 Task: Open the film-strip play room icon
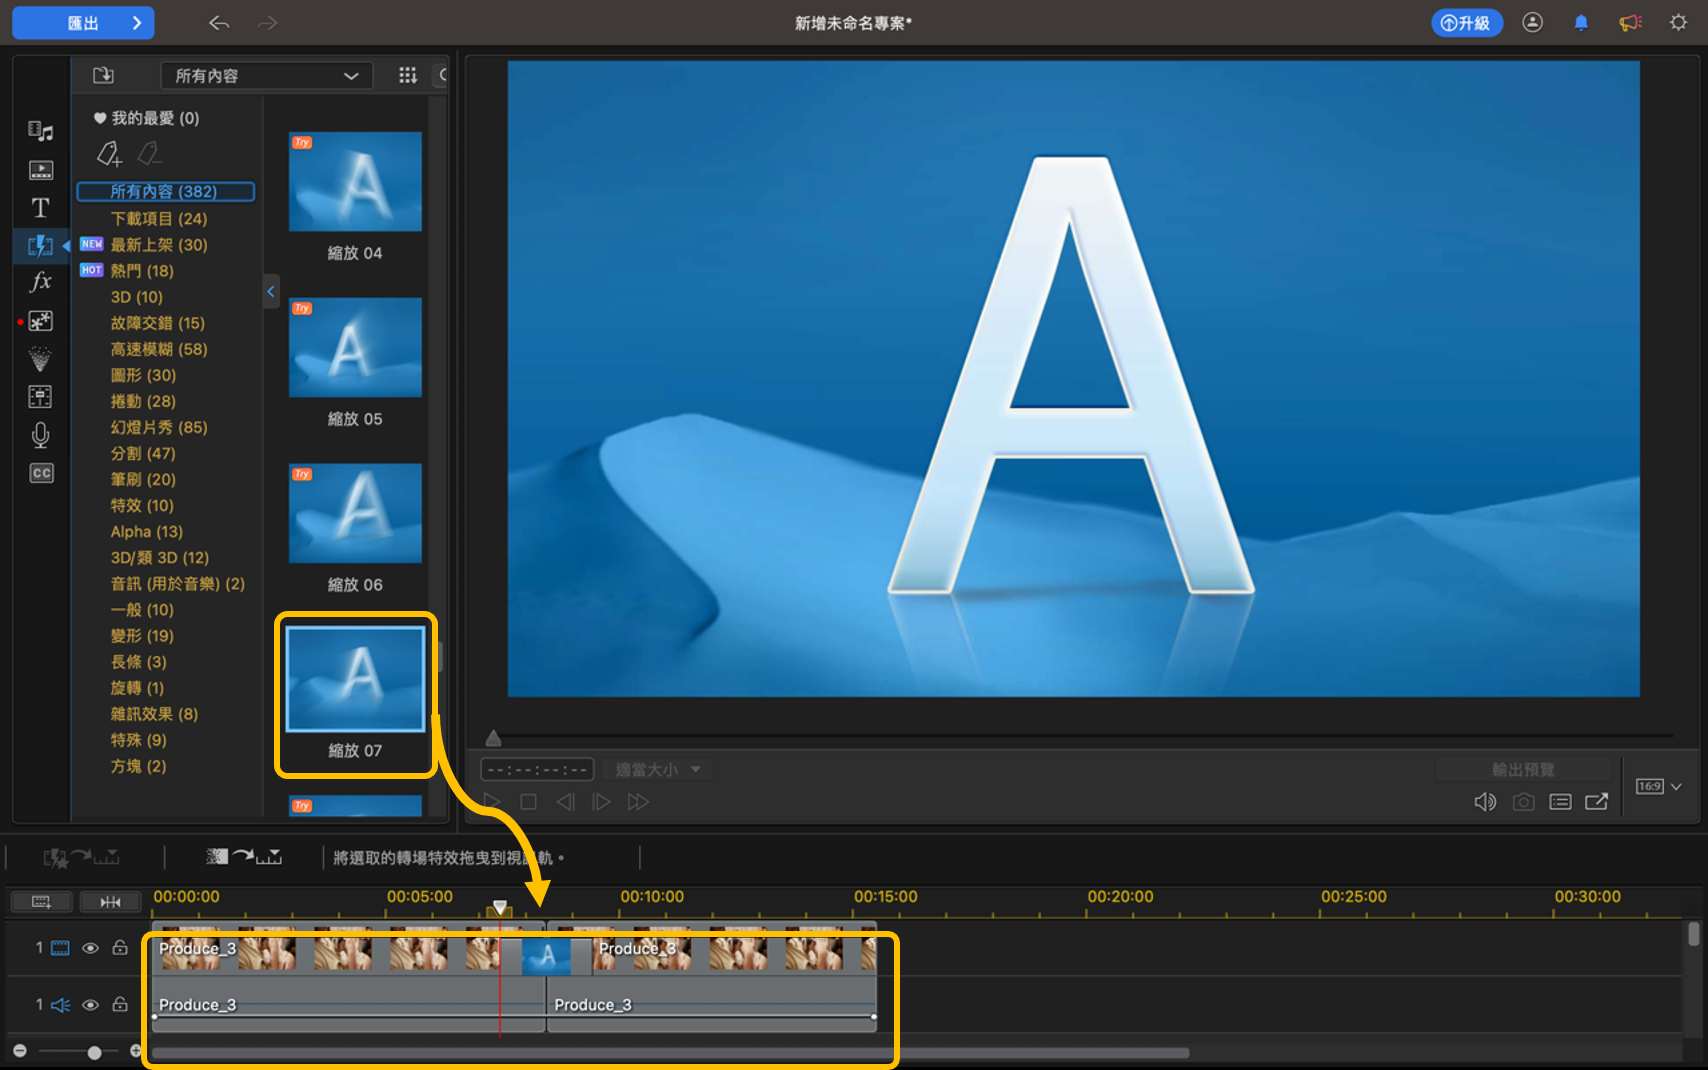(x=41, y=170)
